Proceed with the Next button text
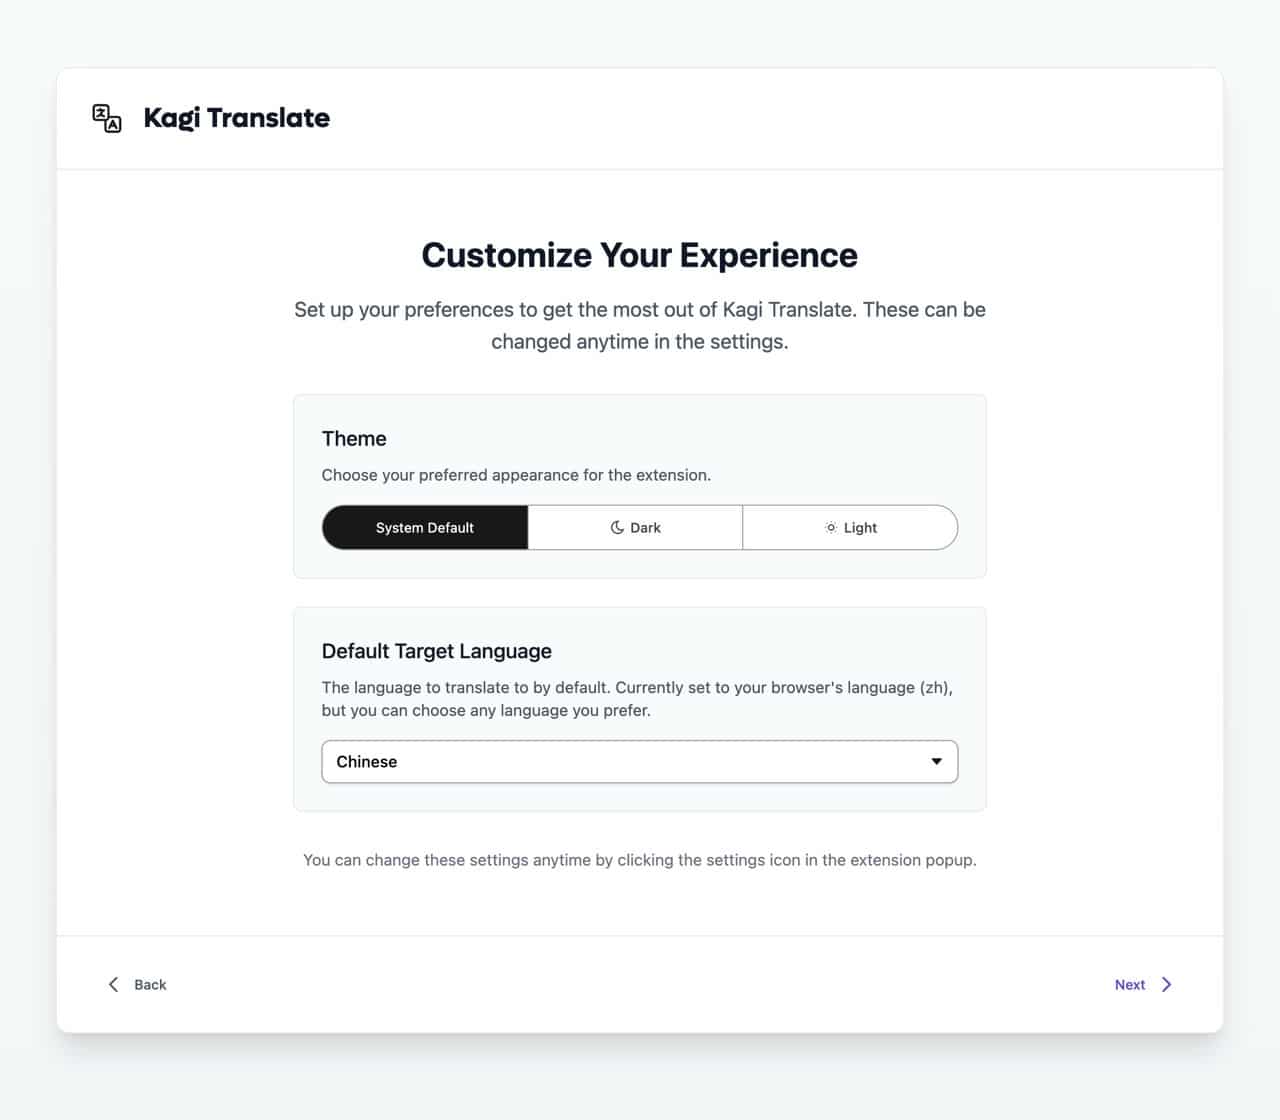This screenshot has width=1280, height=1120. (1130, 985)
